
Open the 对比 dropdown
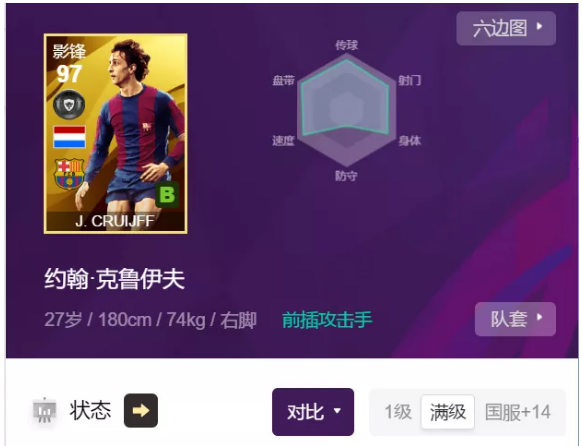(313, 412)
